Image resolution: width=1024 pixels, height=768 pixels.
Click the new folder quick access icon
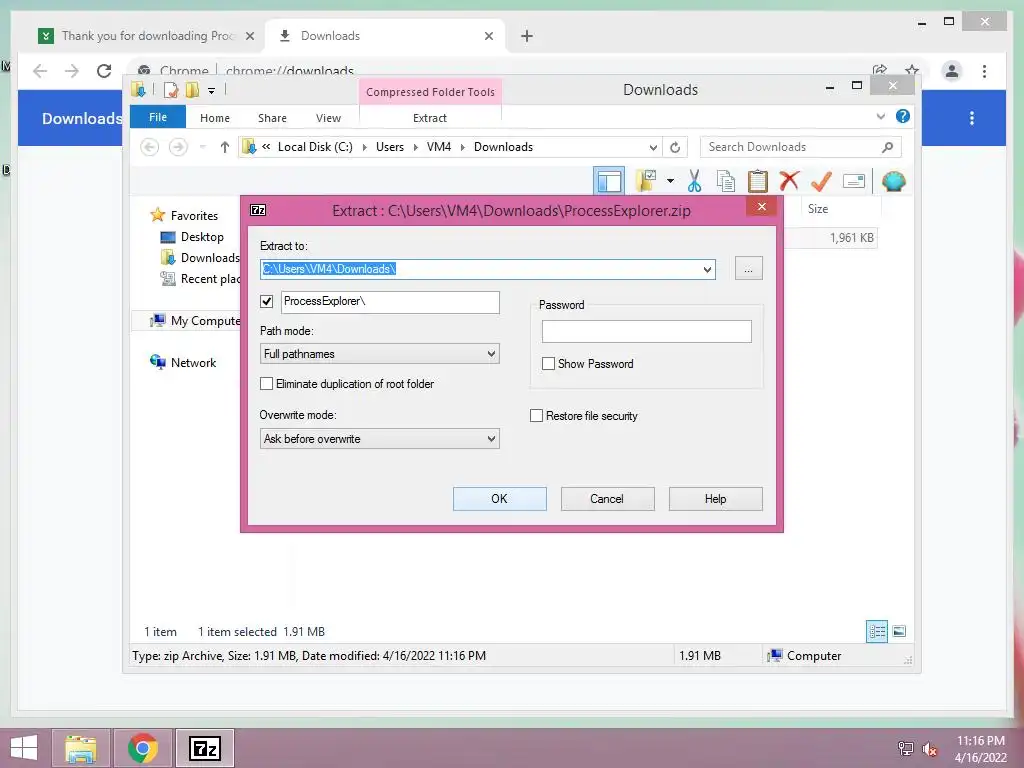click(192, 90)
